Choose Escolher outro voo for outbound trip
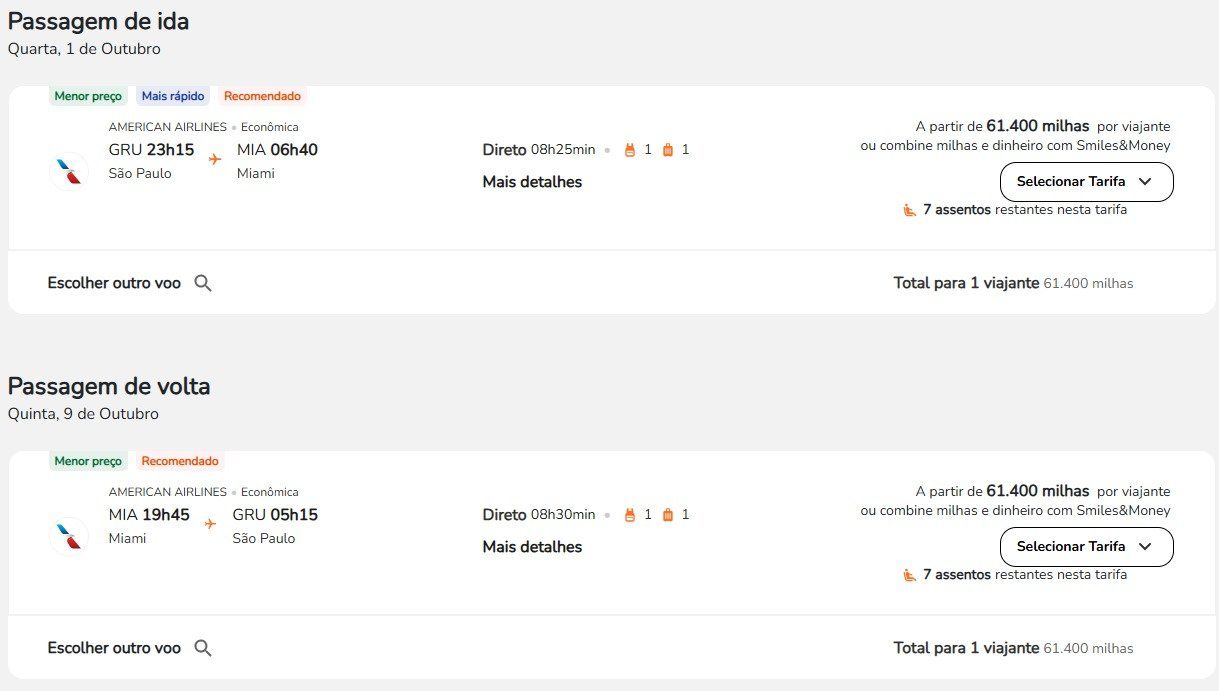The width and height of the screenshot is (1219, 691). click(x=114, y=283)
